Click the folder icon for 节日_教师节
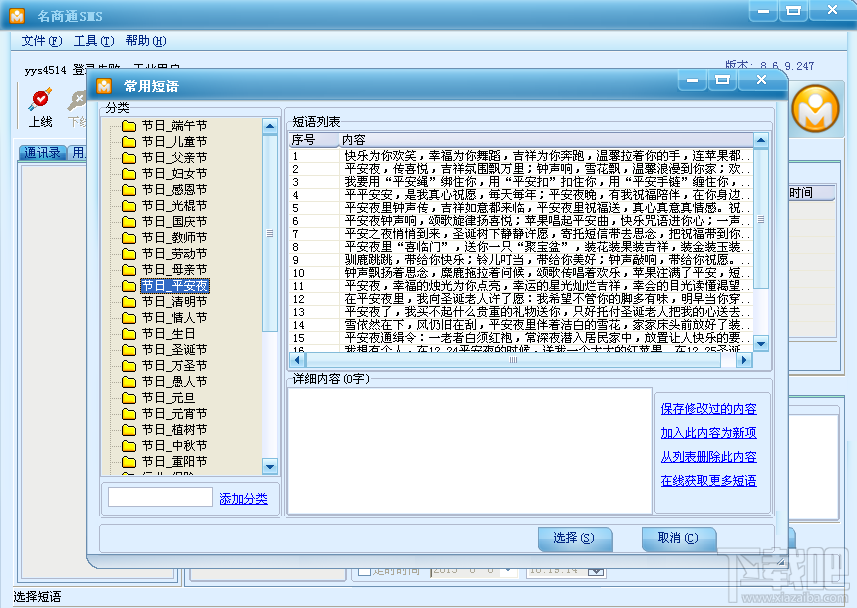Screen dimensions: 857x608 [x=129, y=238]
